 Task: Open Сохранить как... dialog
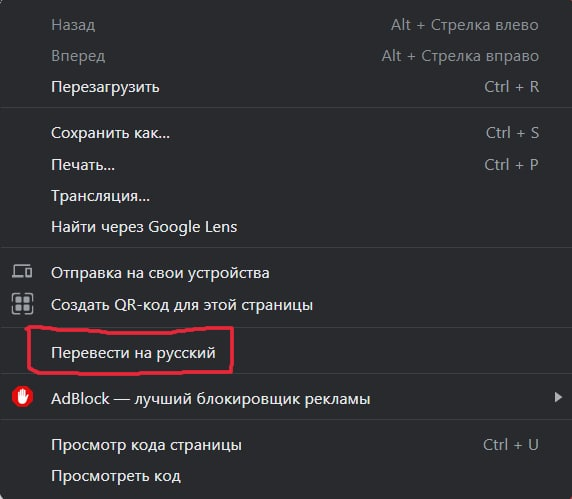[x=286, y=133]
